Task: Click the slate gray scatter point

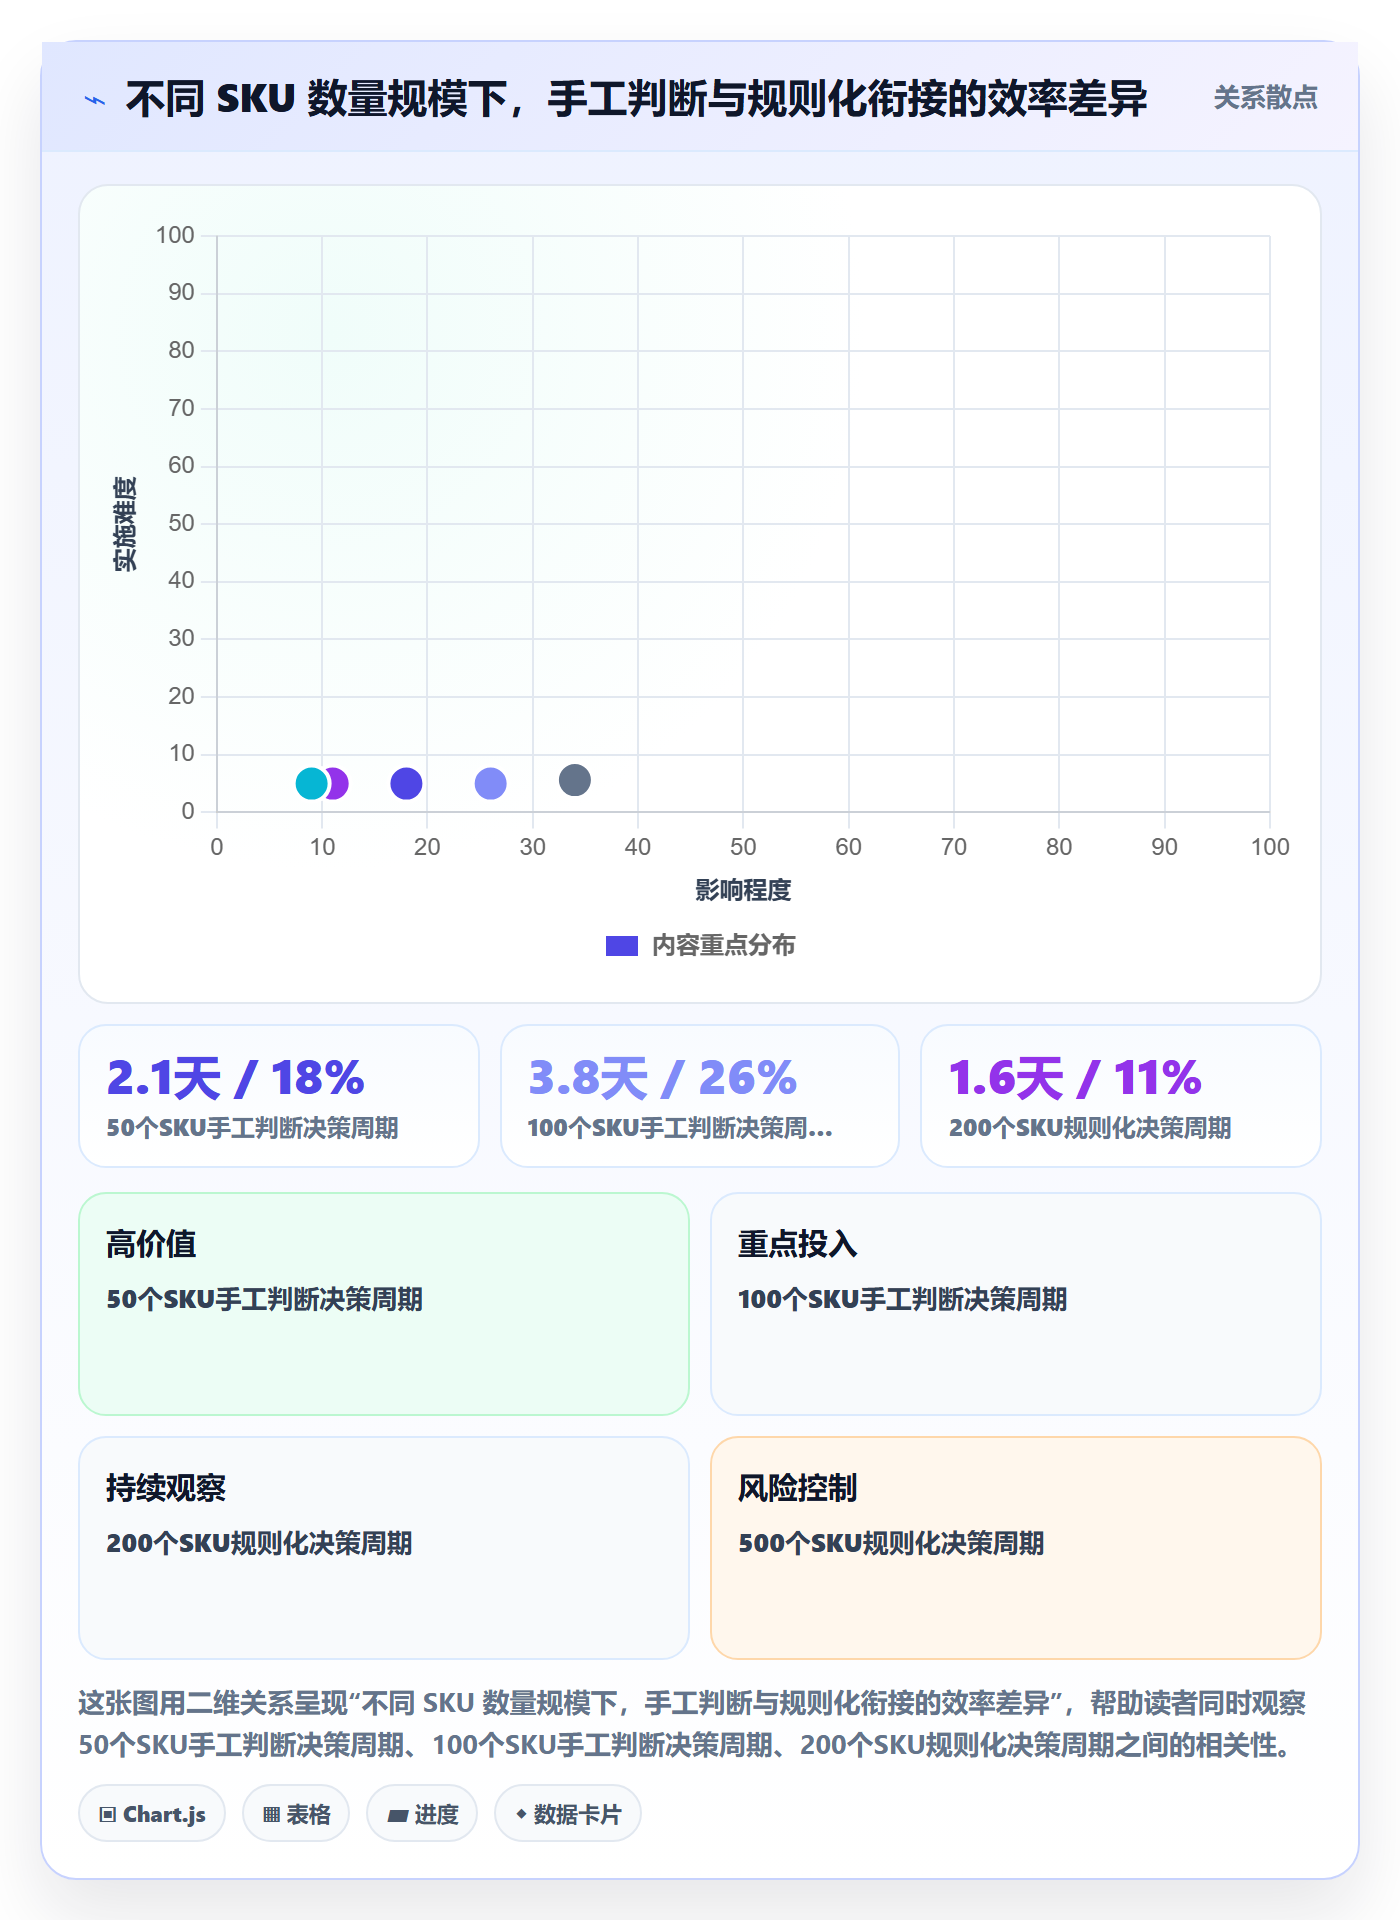Action: click(x=574, y=780)
